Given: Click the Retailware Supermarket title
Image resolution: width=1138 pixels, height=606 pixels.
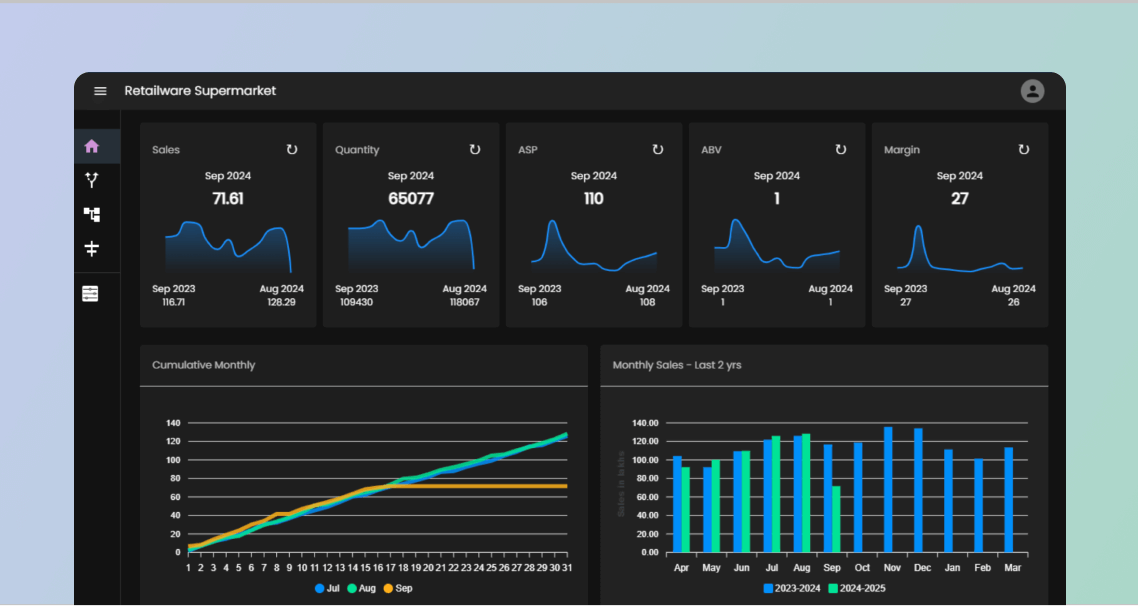Looking at the screenshot, I should [200, 91].
